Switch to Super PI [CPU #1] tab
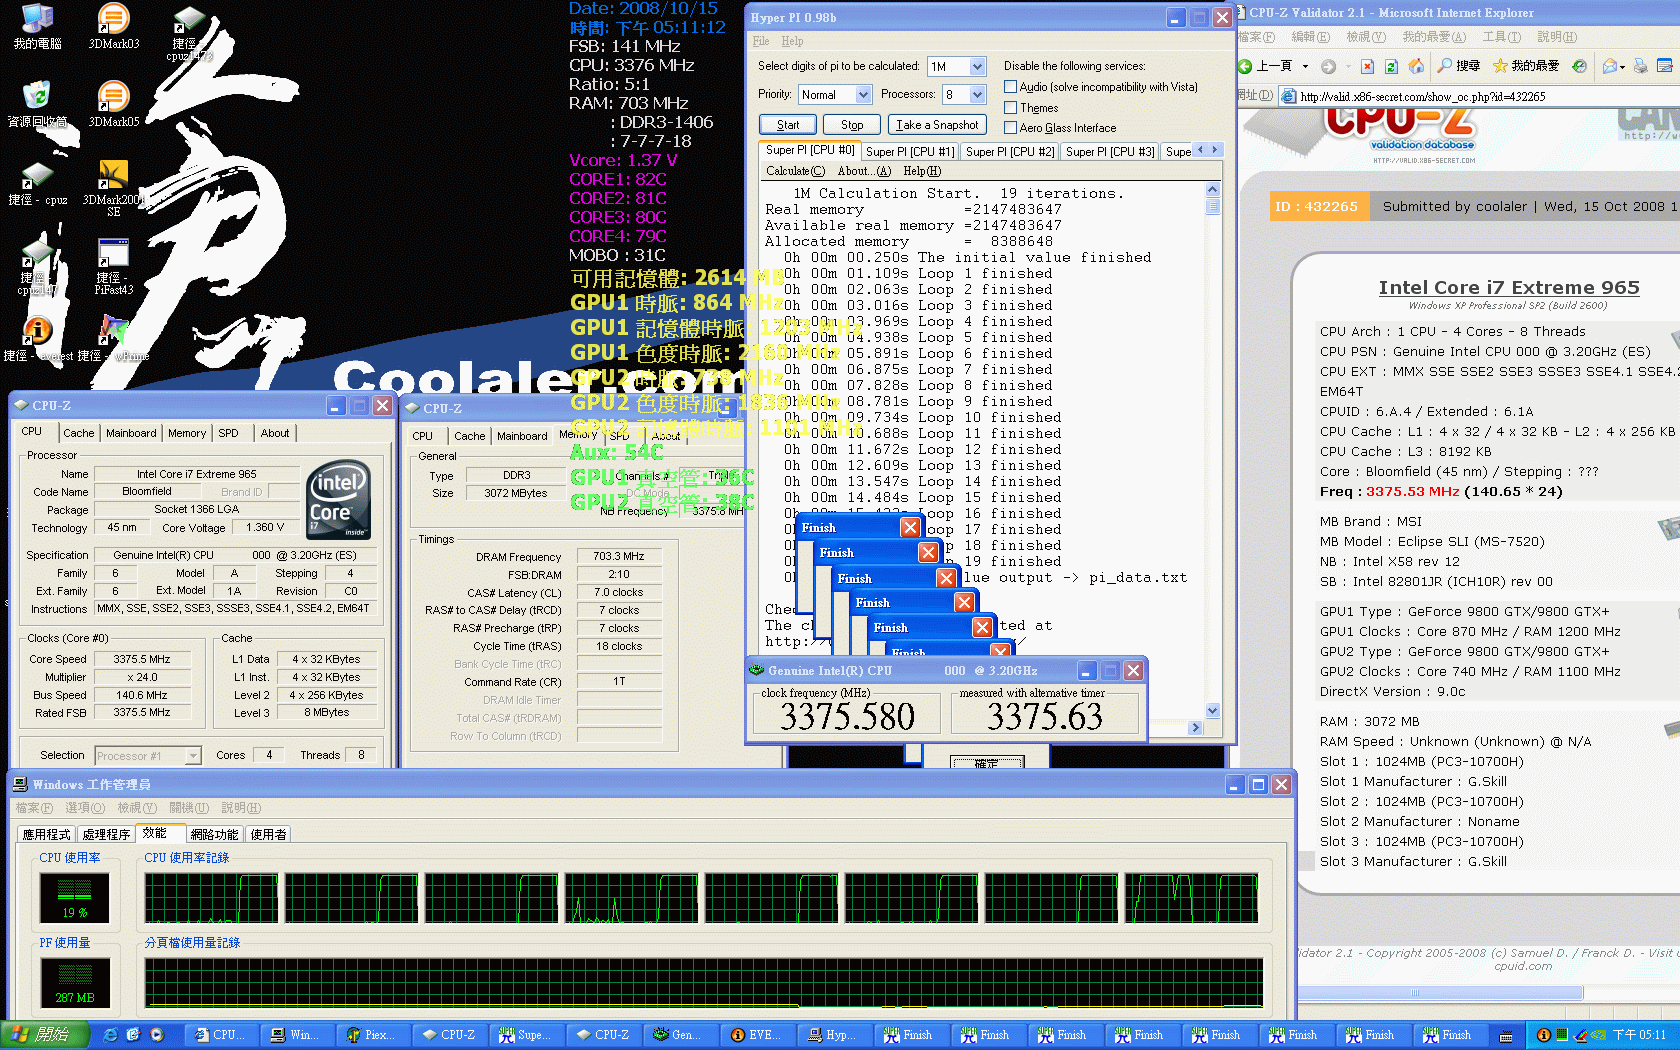The height and width of the screenshot is (1050, 1680). pos(909,152)
